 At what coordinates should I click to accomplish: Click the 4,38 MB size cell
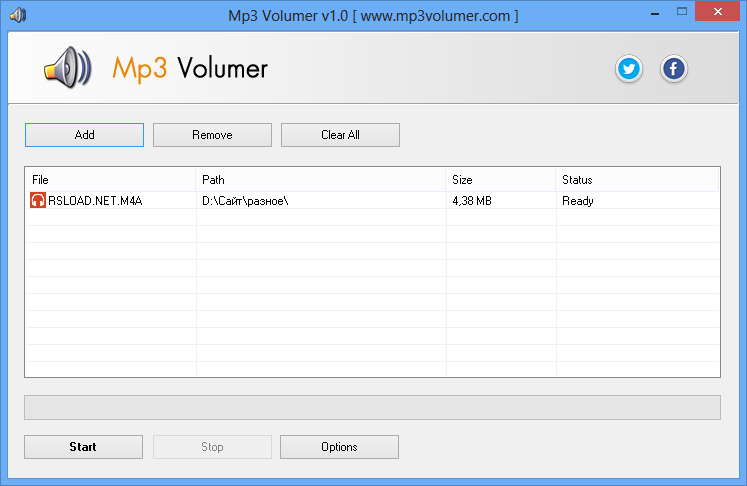pyautogui.click(x=472, y=201)
